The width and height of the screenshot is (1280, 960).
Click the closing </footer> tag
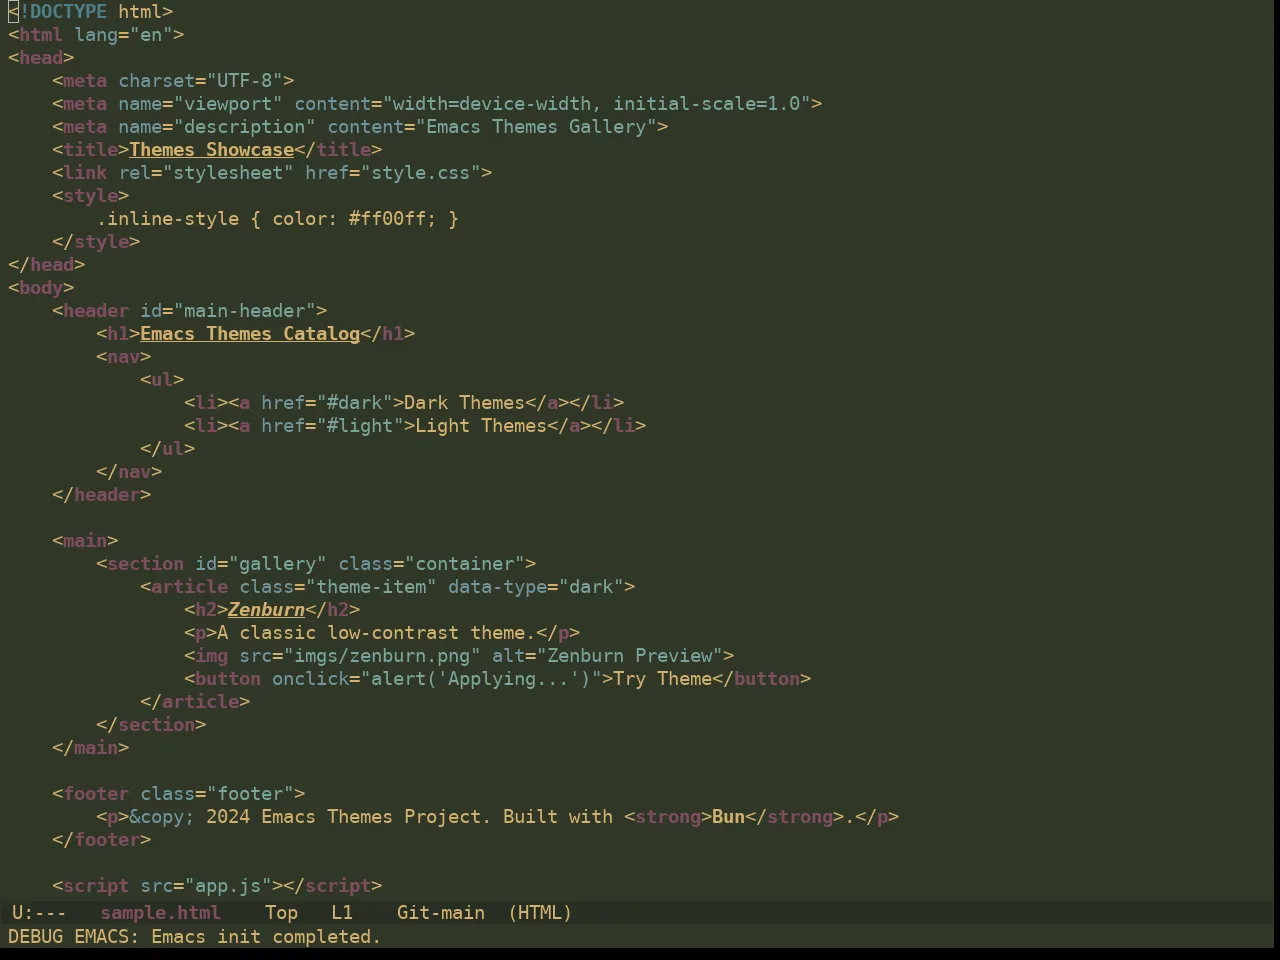pos(102,840)
